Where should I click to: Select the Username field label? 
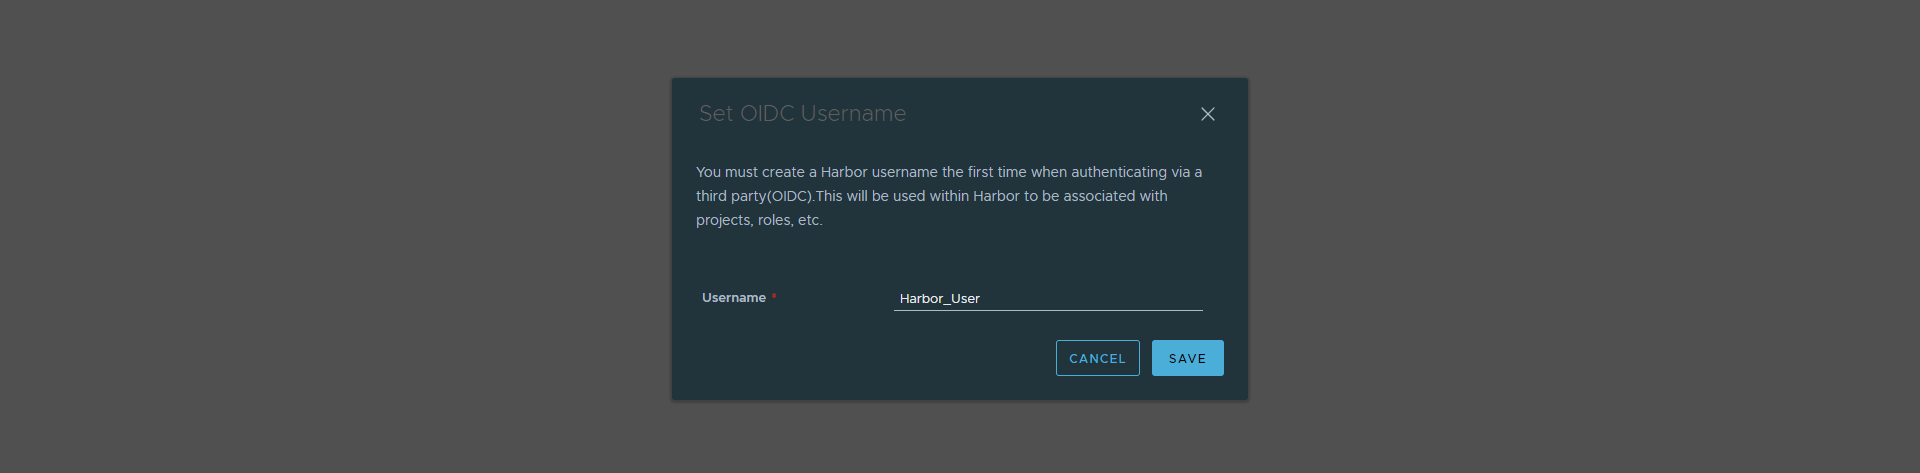point(734,298)
